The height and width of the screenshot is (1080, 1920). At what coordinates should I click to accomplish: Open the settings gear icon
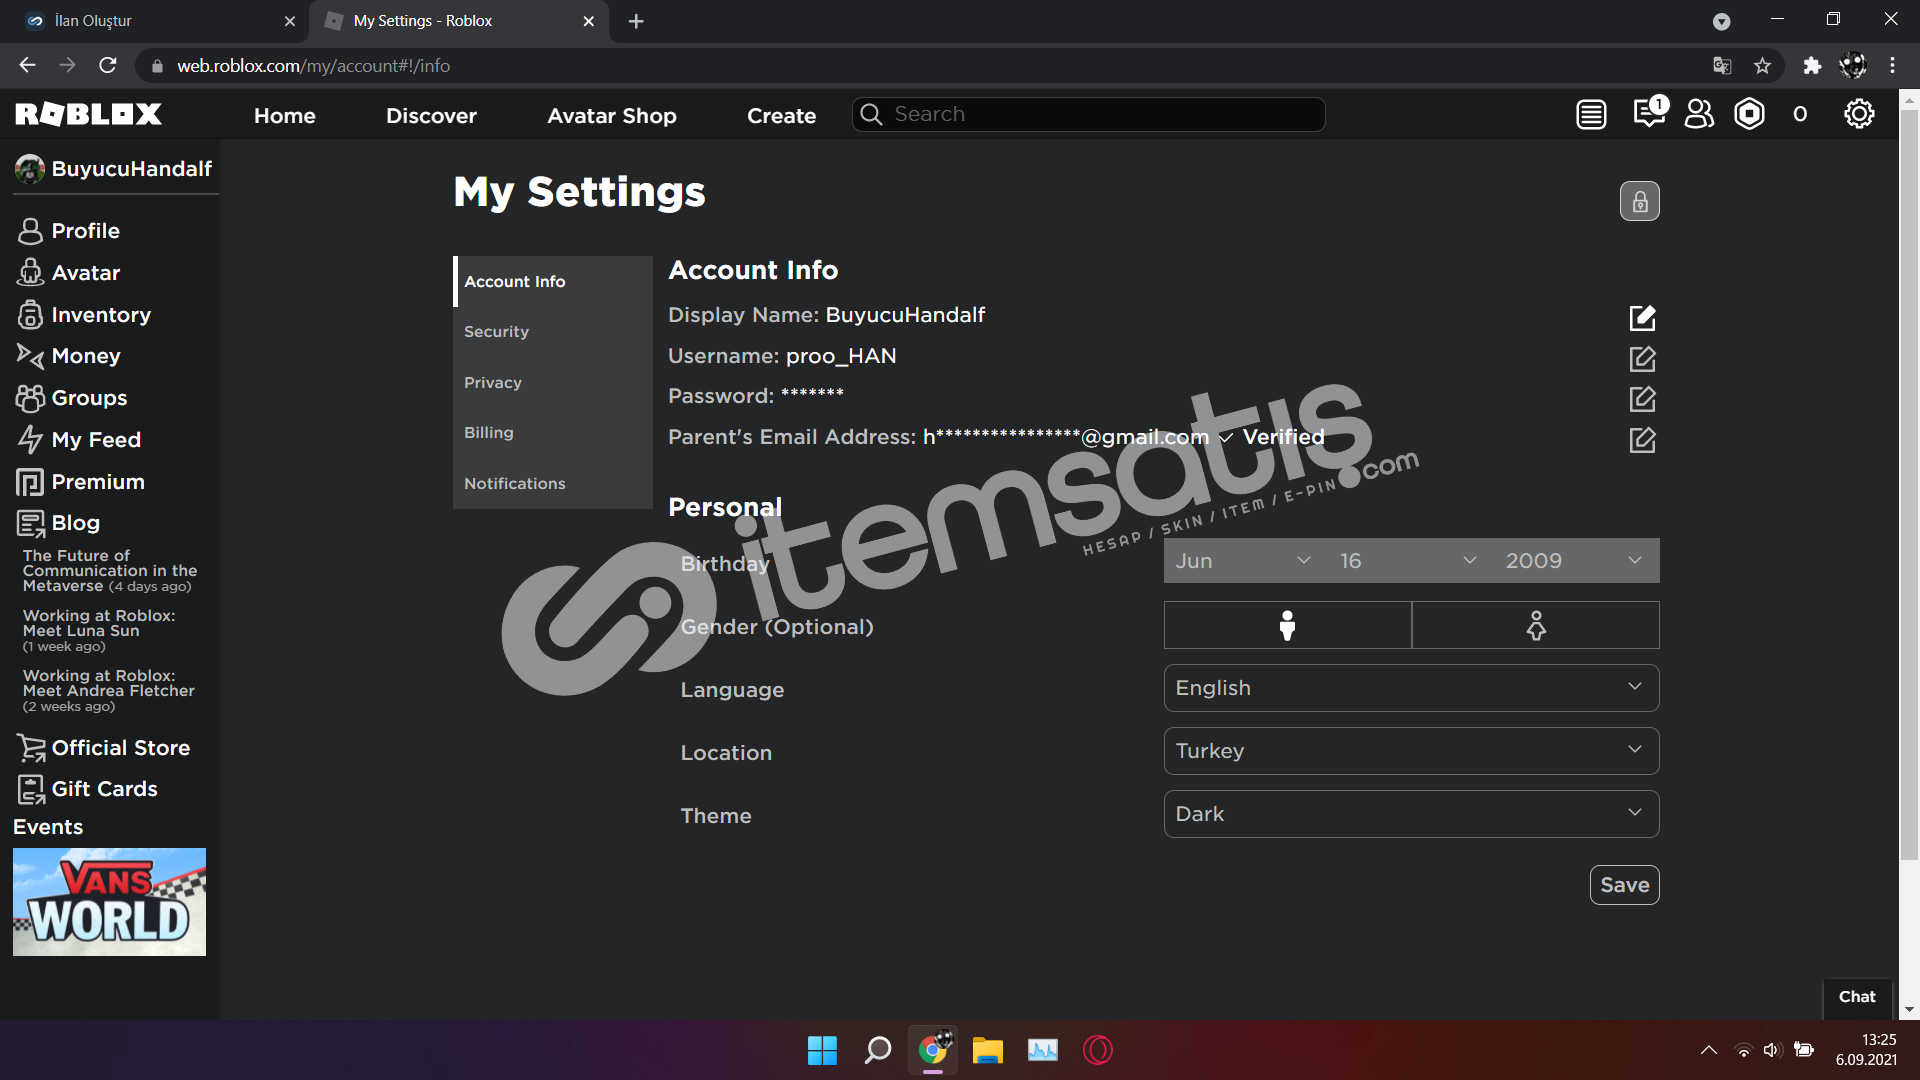(1859, 114)
